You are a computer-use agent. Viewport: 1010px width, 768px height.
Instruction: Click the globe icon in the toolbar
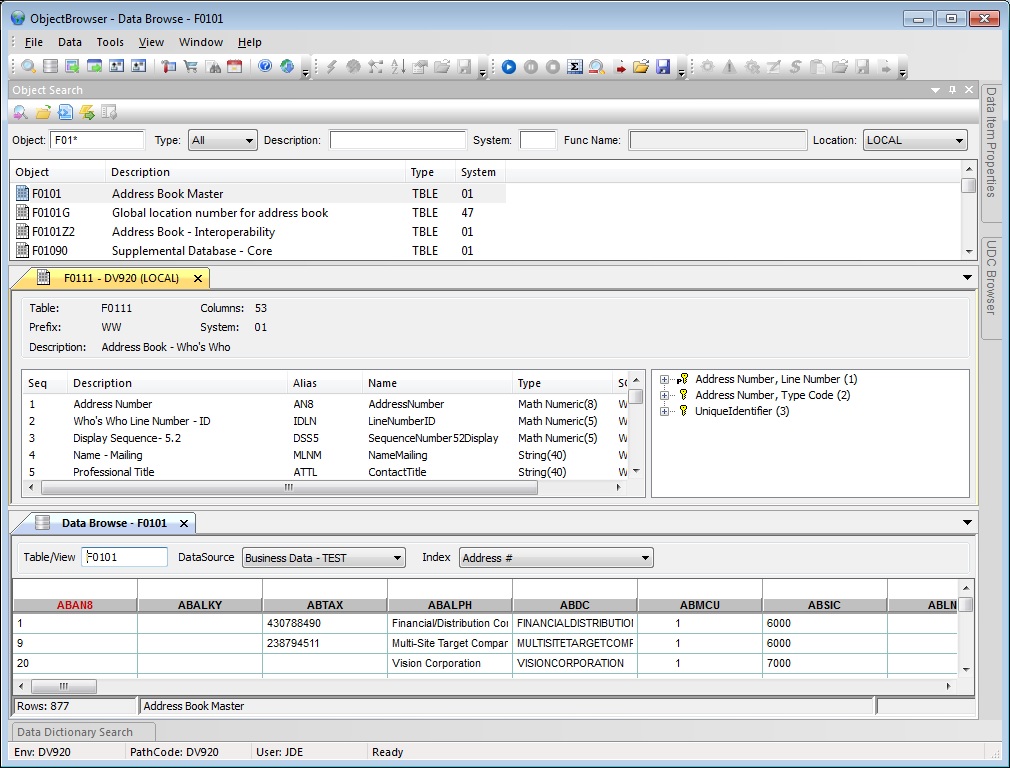pos(287,67)
